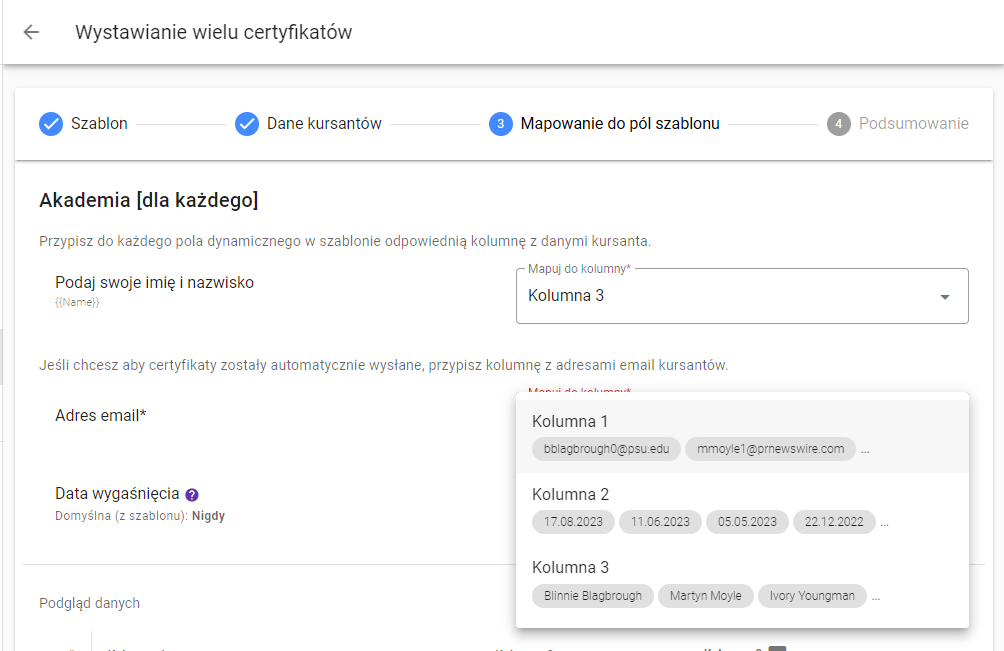Click the 22.12.2022 date chip
1004x651 pixels.
pos(834,522)
